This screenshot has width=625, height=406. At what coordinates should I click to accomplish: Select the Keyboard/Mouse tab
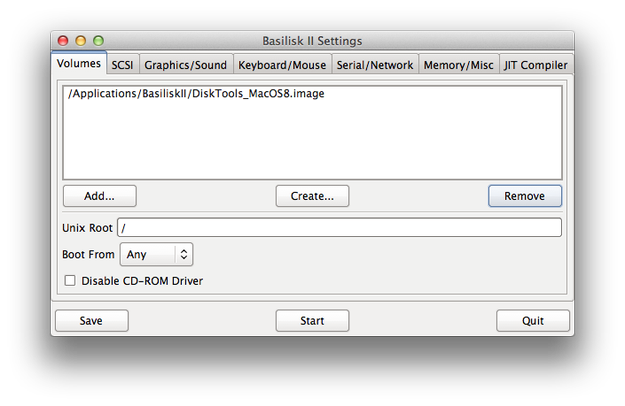tap(282, 65)
